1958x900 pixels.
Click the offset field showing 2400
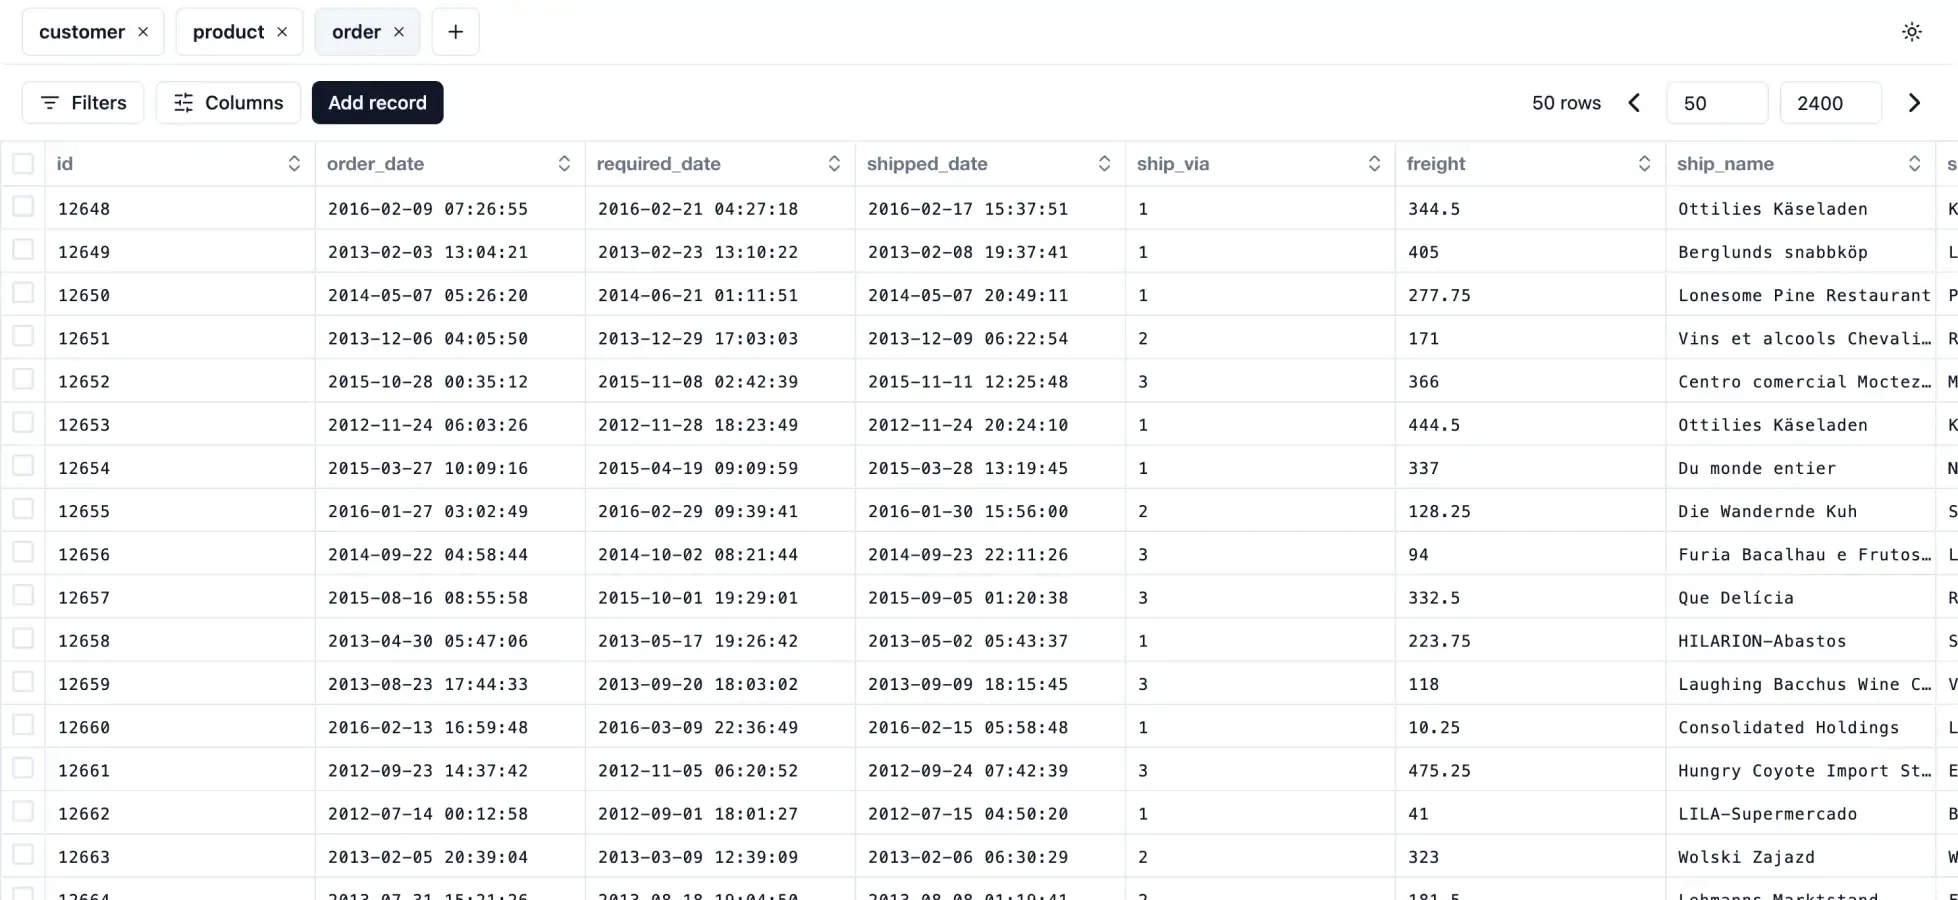pos(1829,103)
